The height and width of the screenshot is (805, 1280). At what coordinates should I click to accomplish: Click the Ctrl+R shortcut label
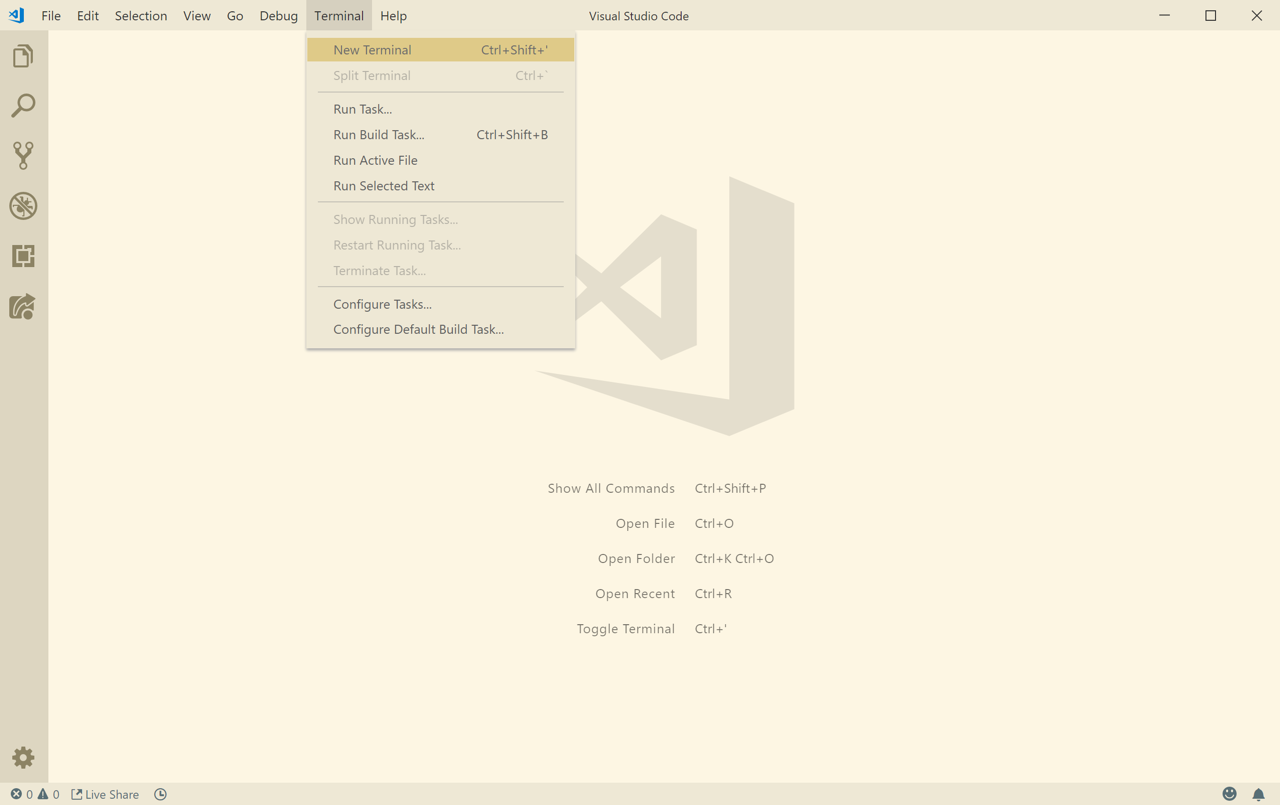[x=713, y=594]
